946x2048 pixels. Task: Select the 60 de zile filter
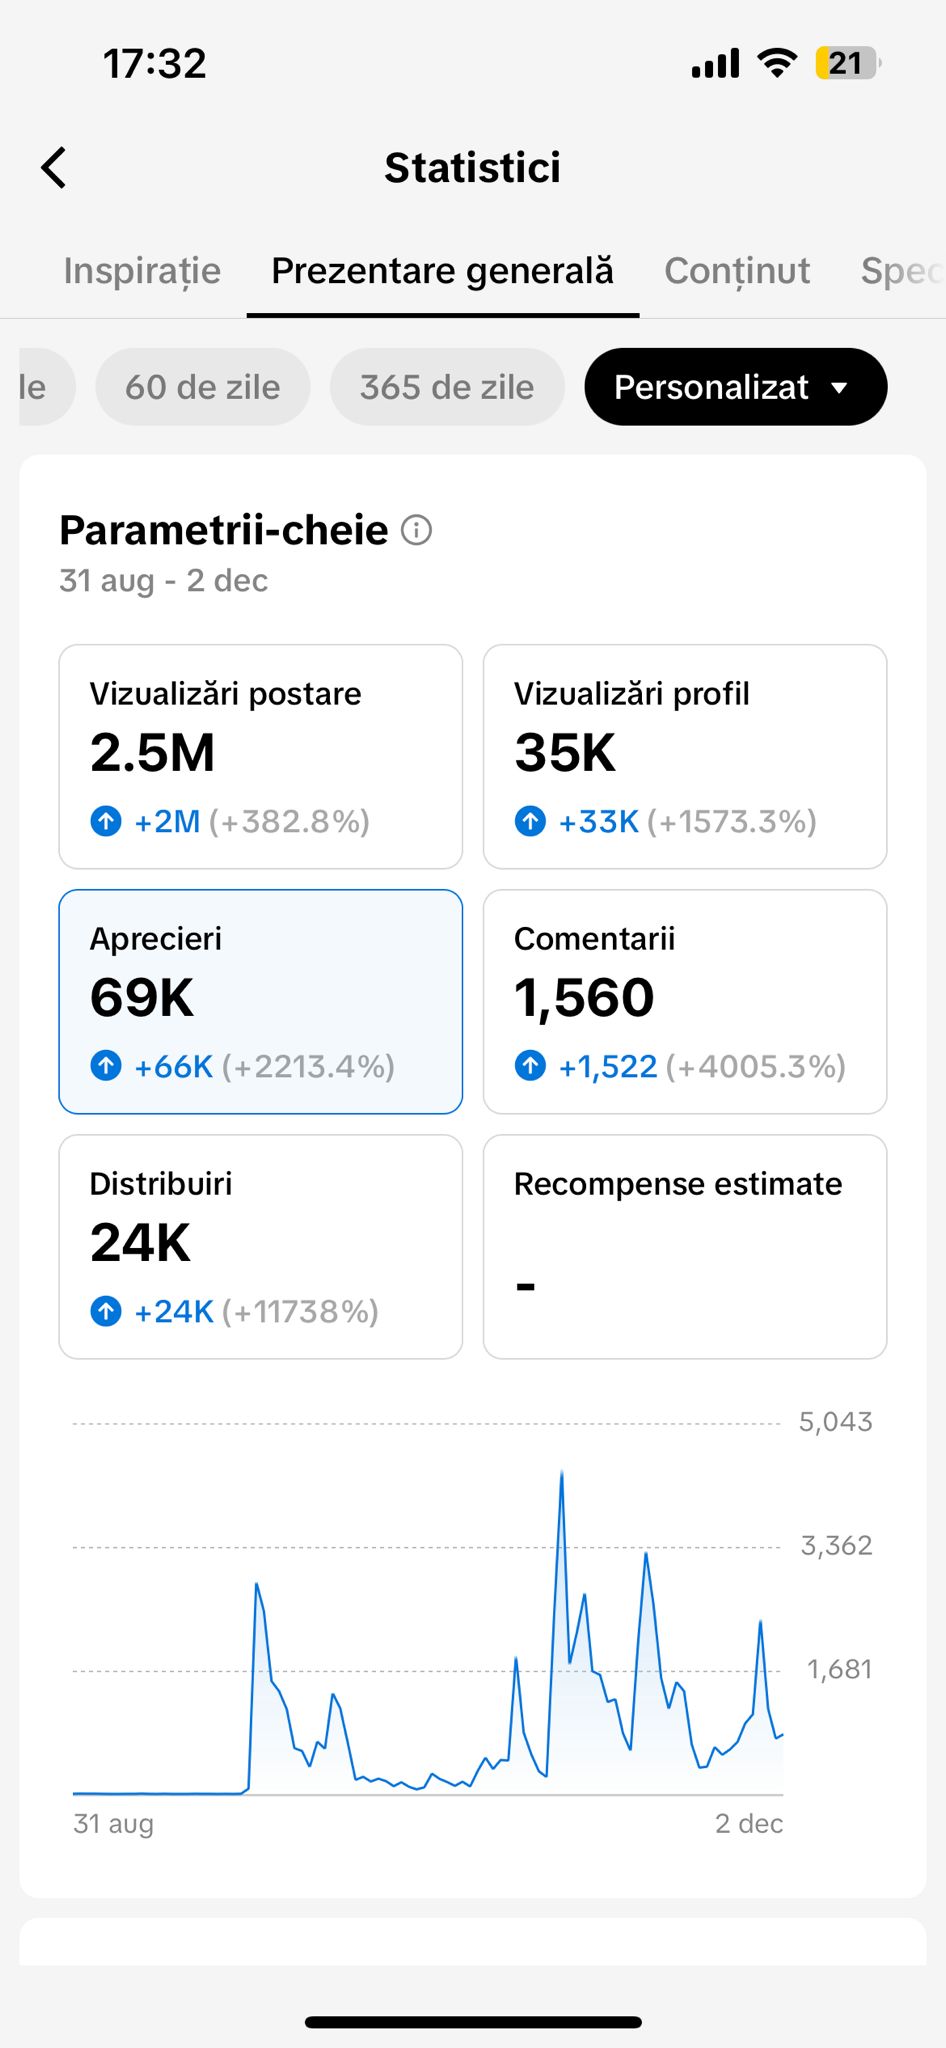click(x=202, y=387)
